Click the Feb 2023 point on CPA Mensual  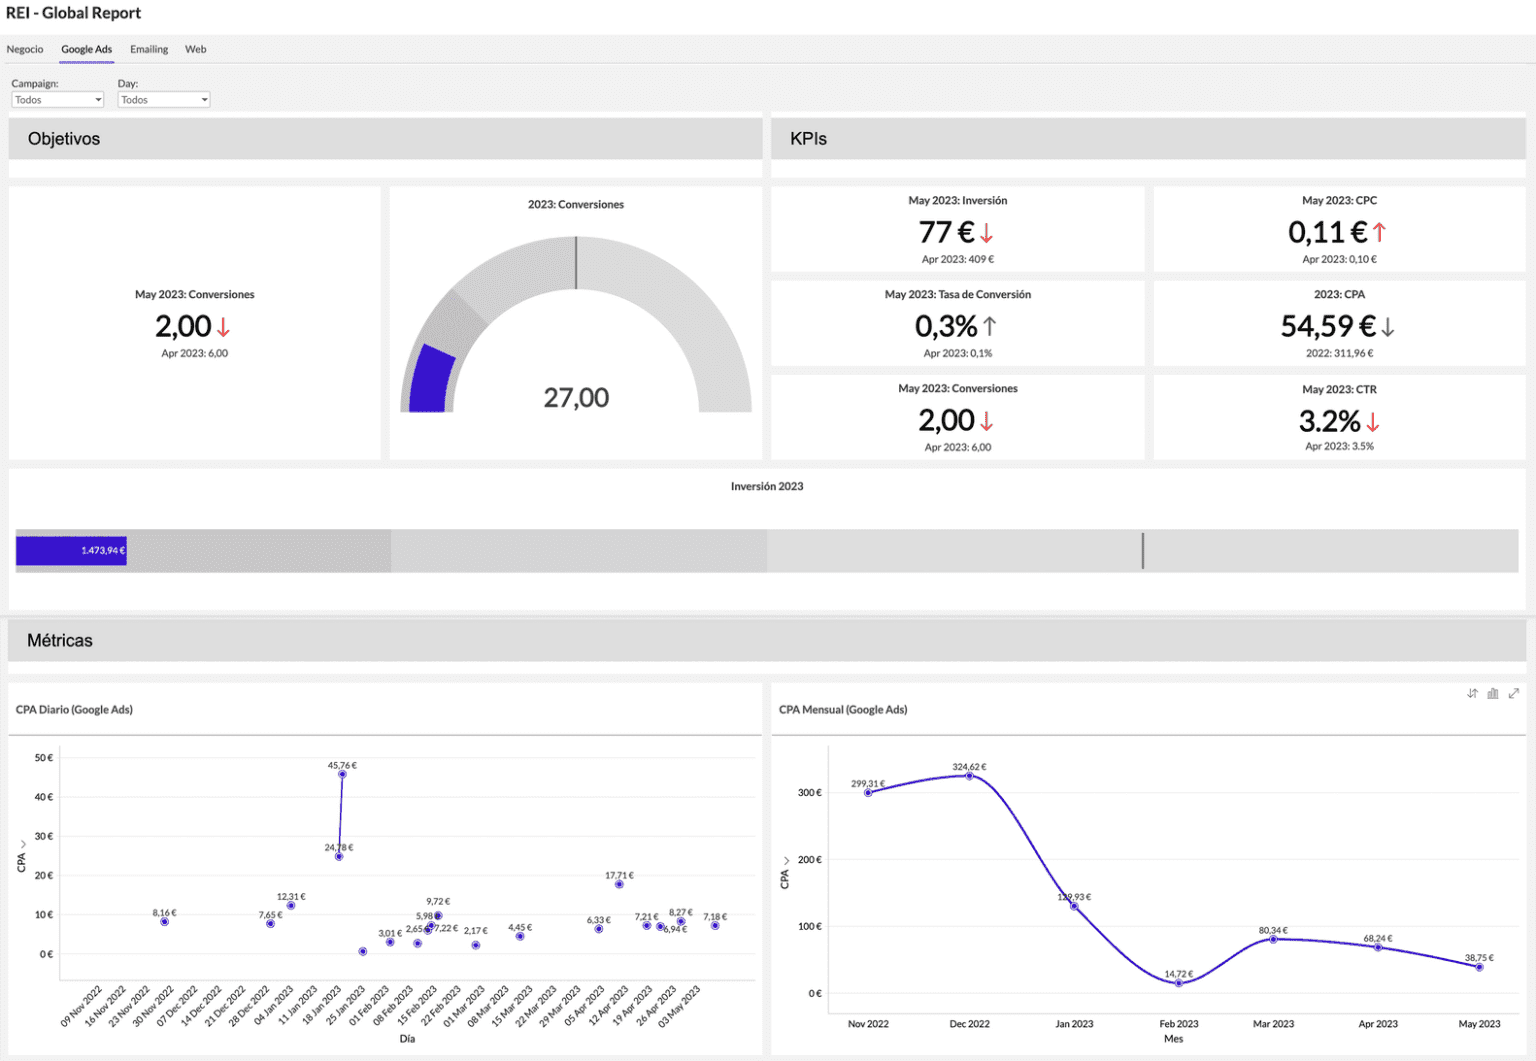tap(1178, 983)
